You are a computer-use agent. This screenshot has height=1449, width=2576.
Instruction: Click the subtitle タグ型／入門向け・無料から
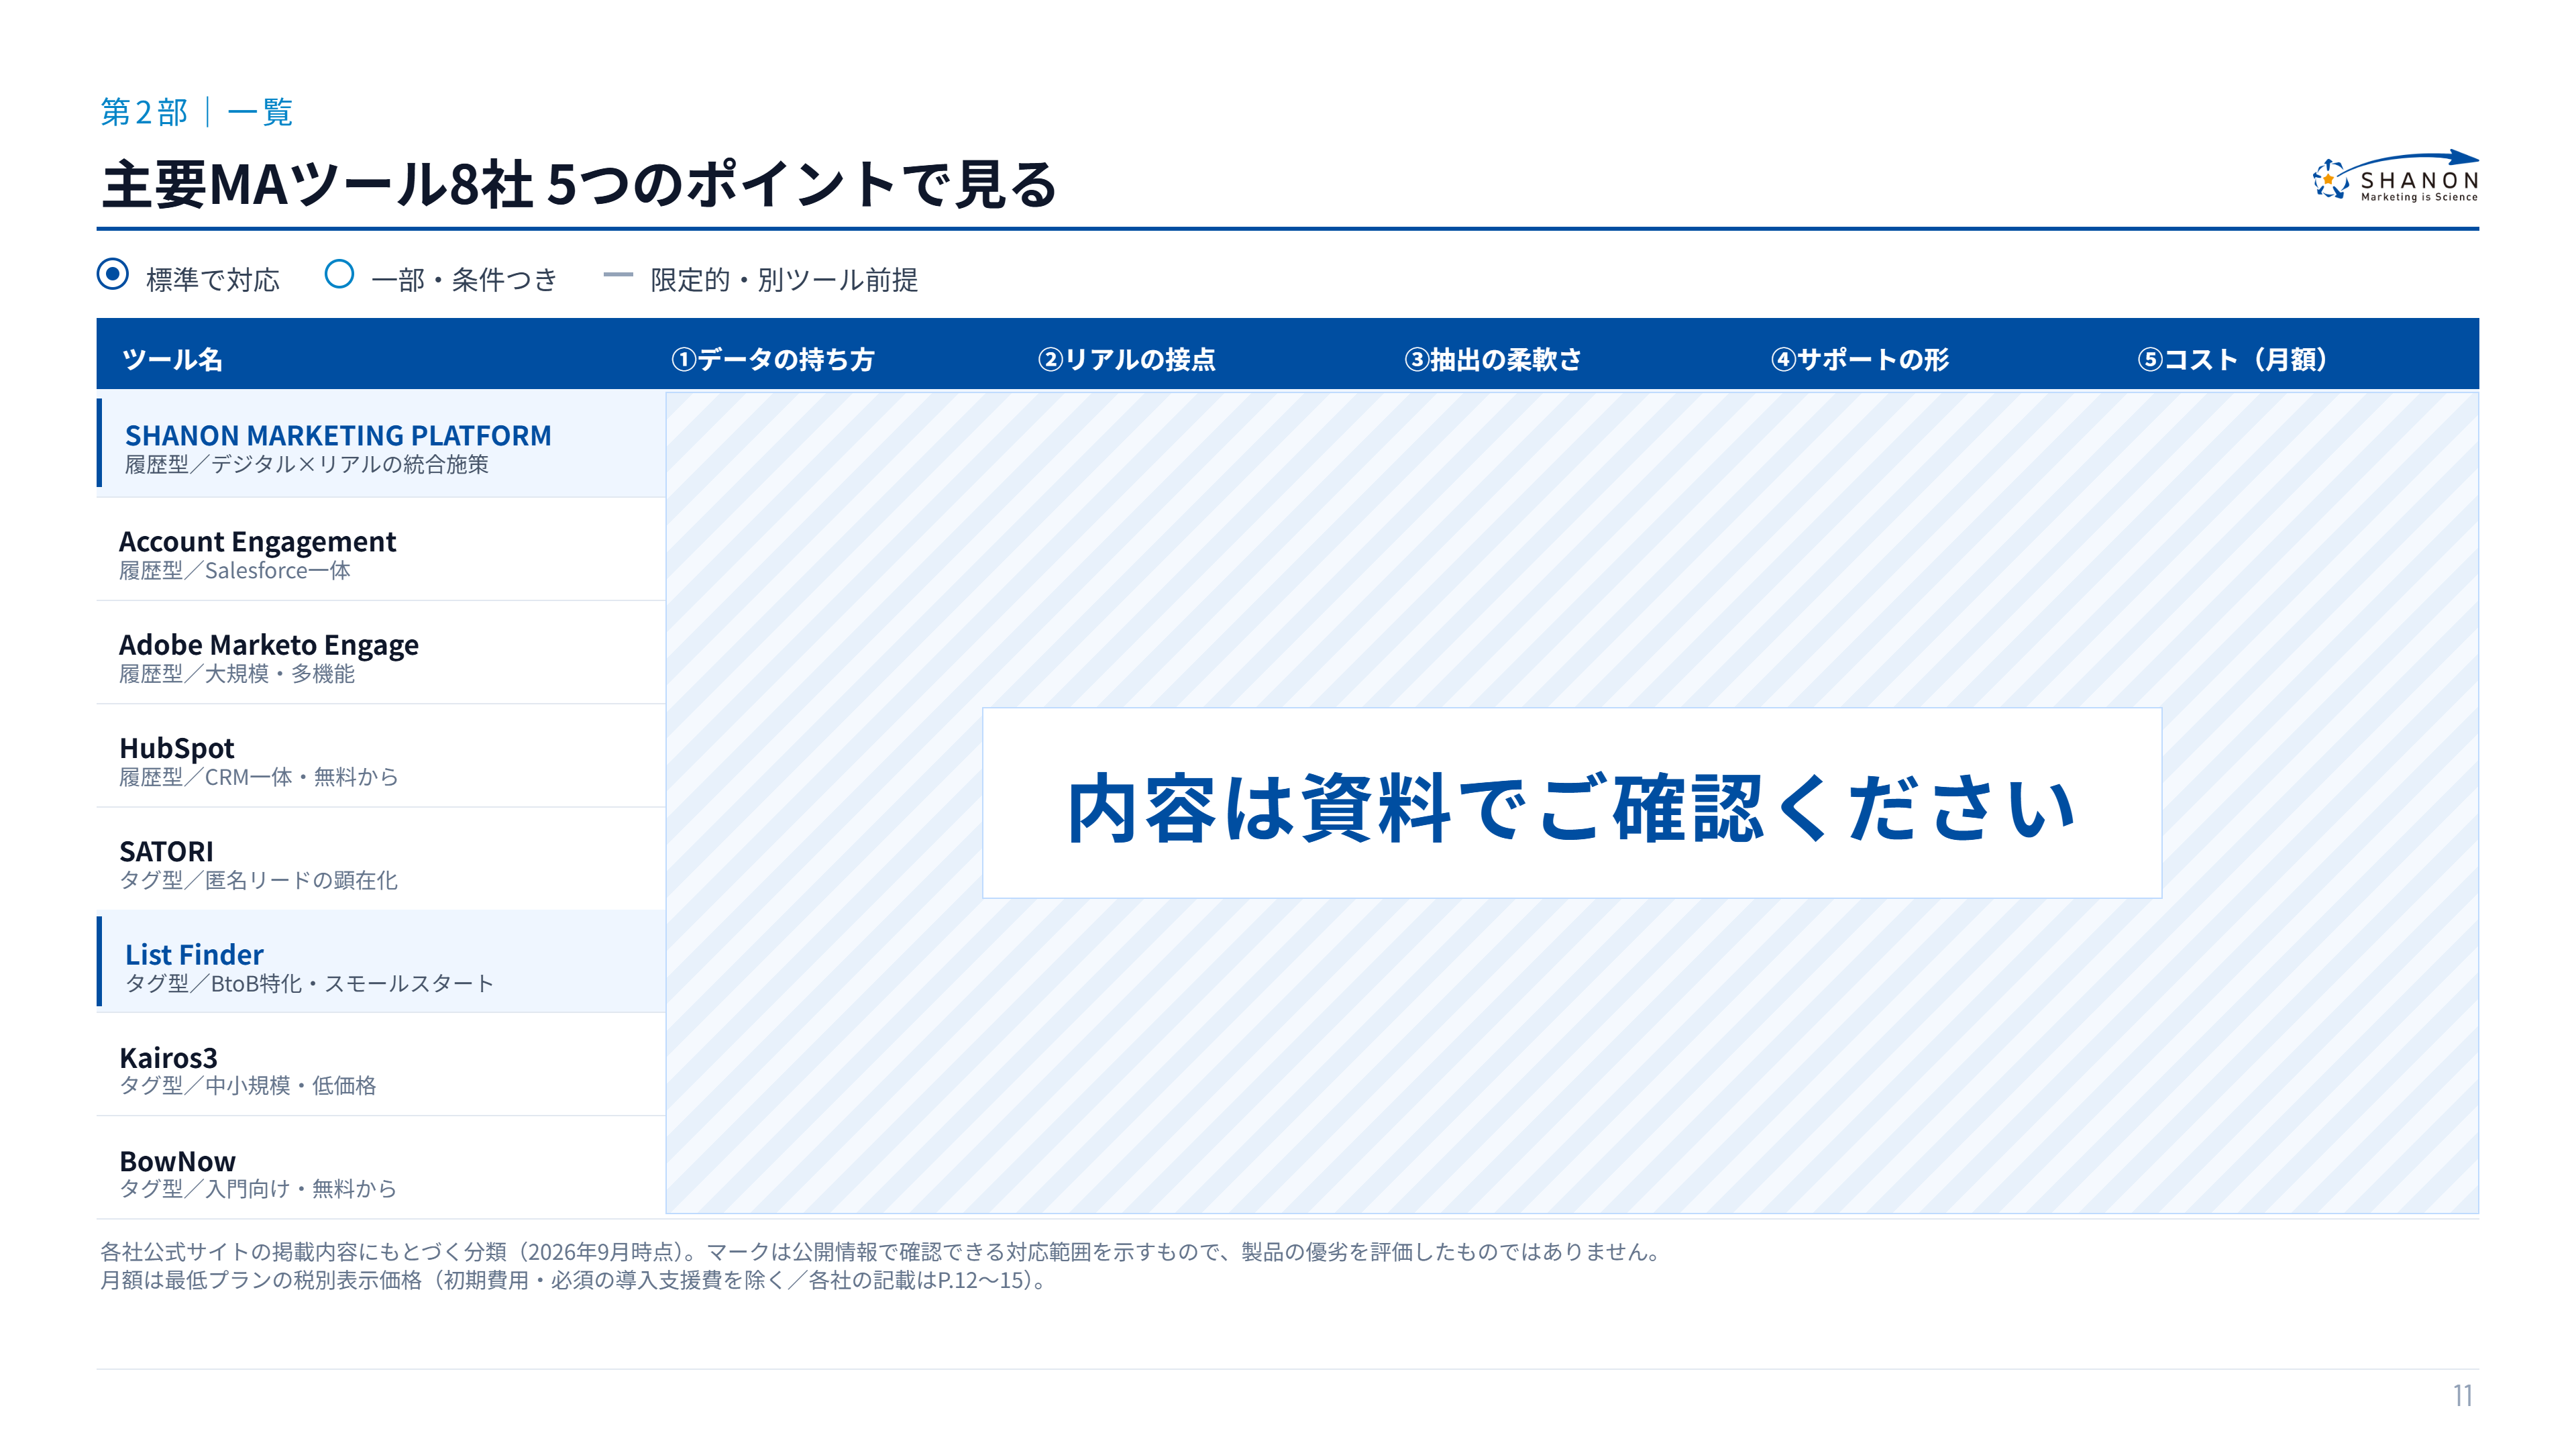pos(258,1188)
